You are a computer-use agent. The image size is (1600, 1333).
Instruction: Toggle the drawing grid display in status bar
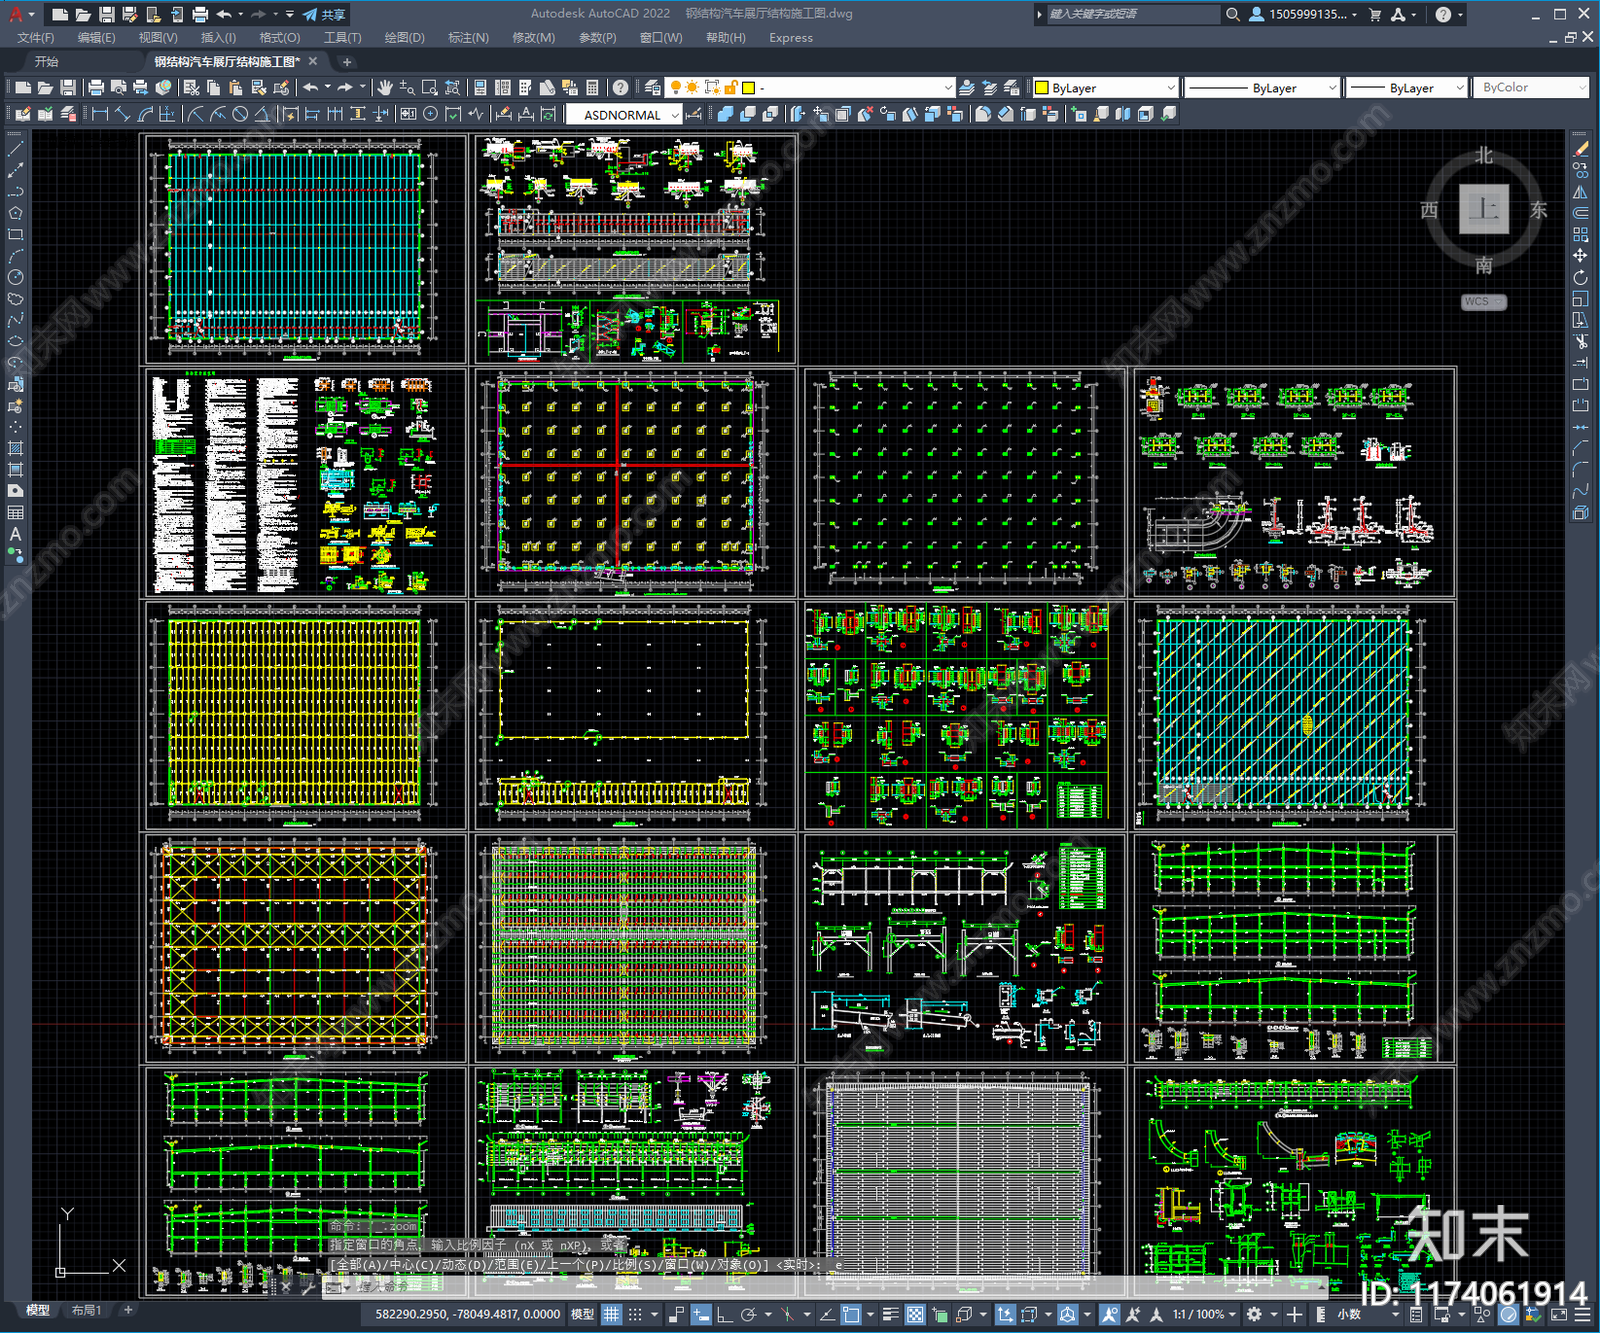point(611,1314)
